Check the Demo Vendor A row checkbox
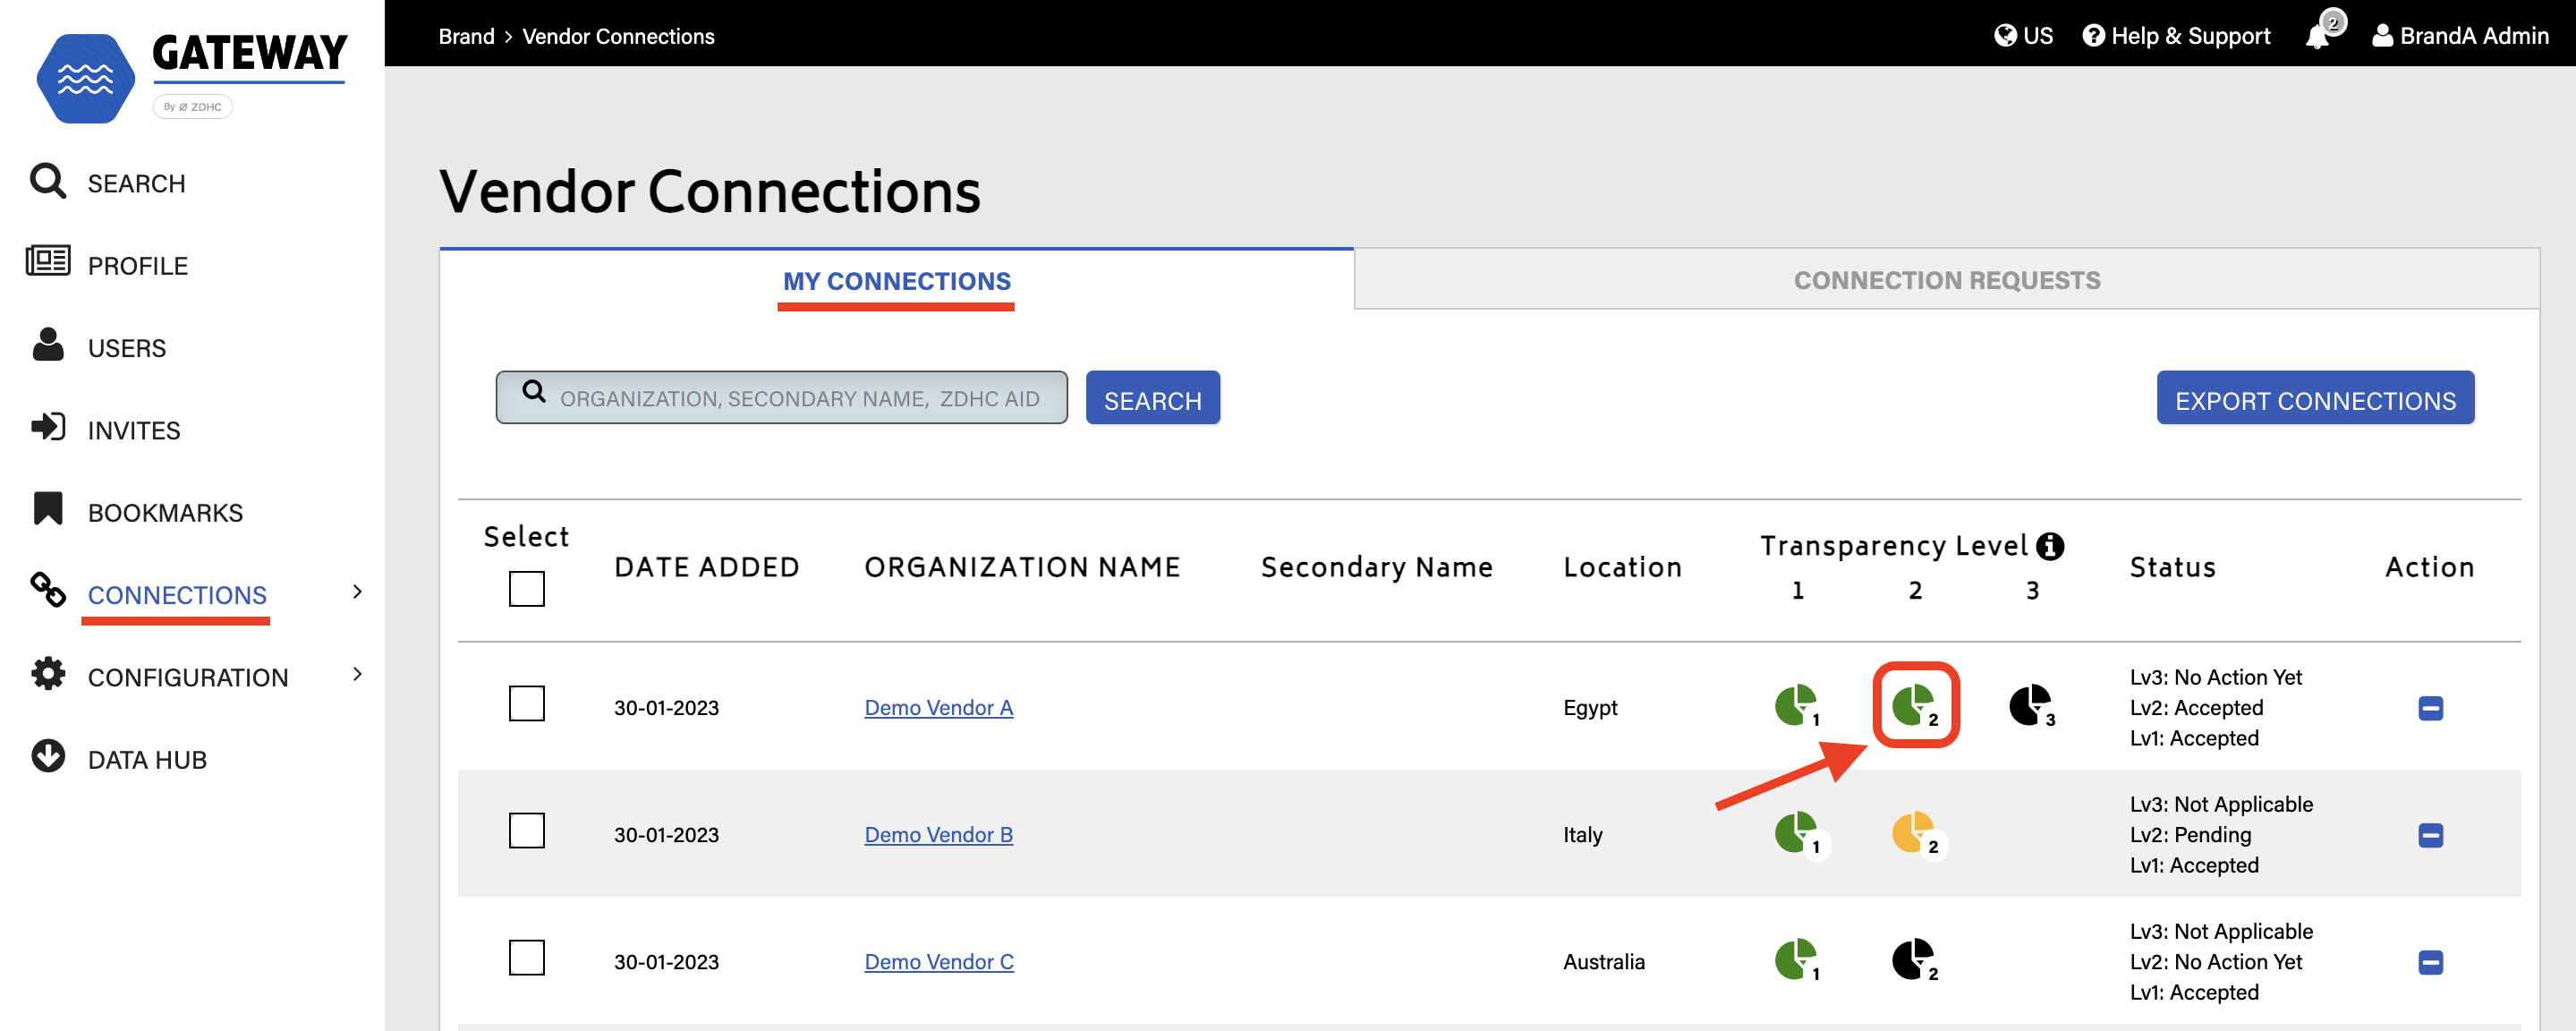 (x=527, y=703)
